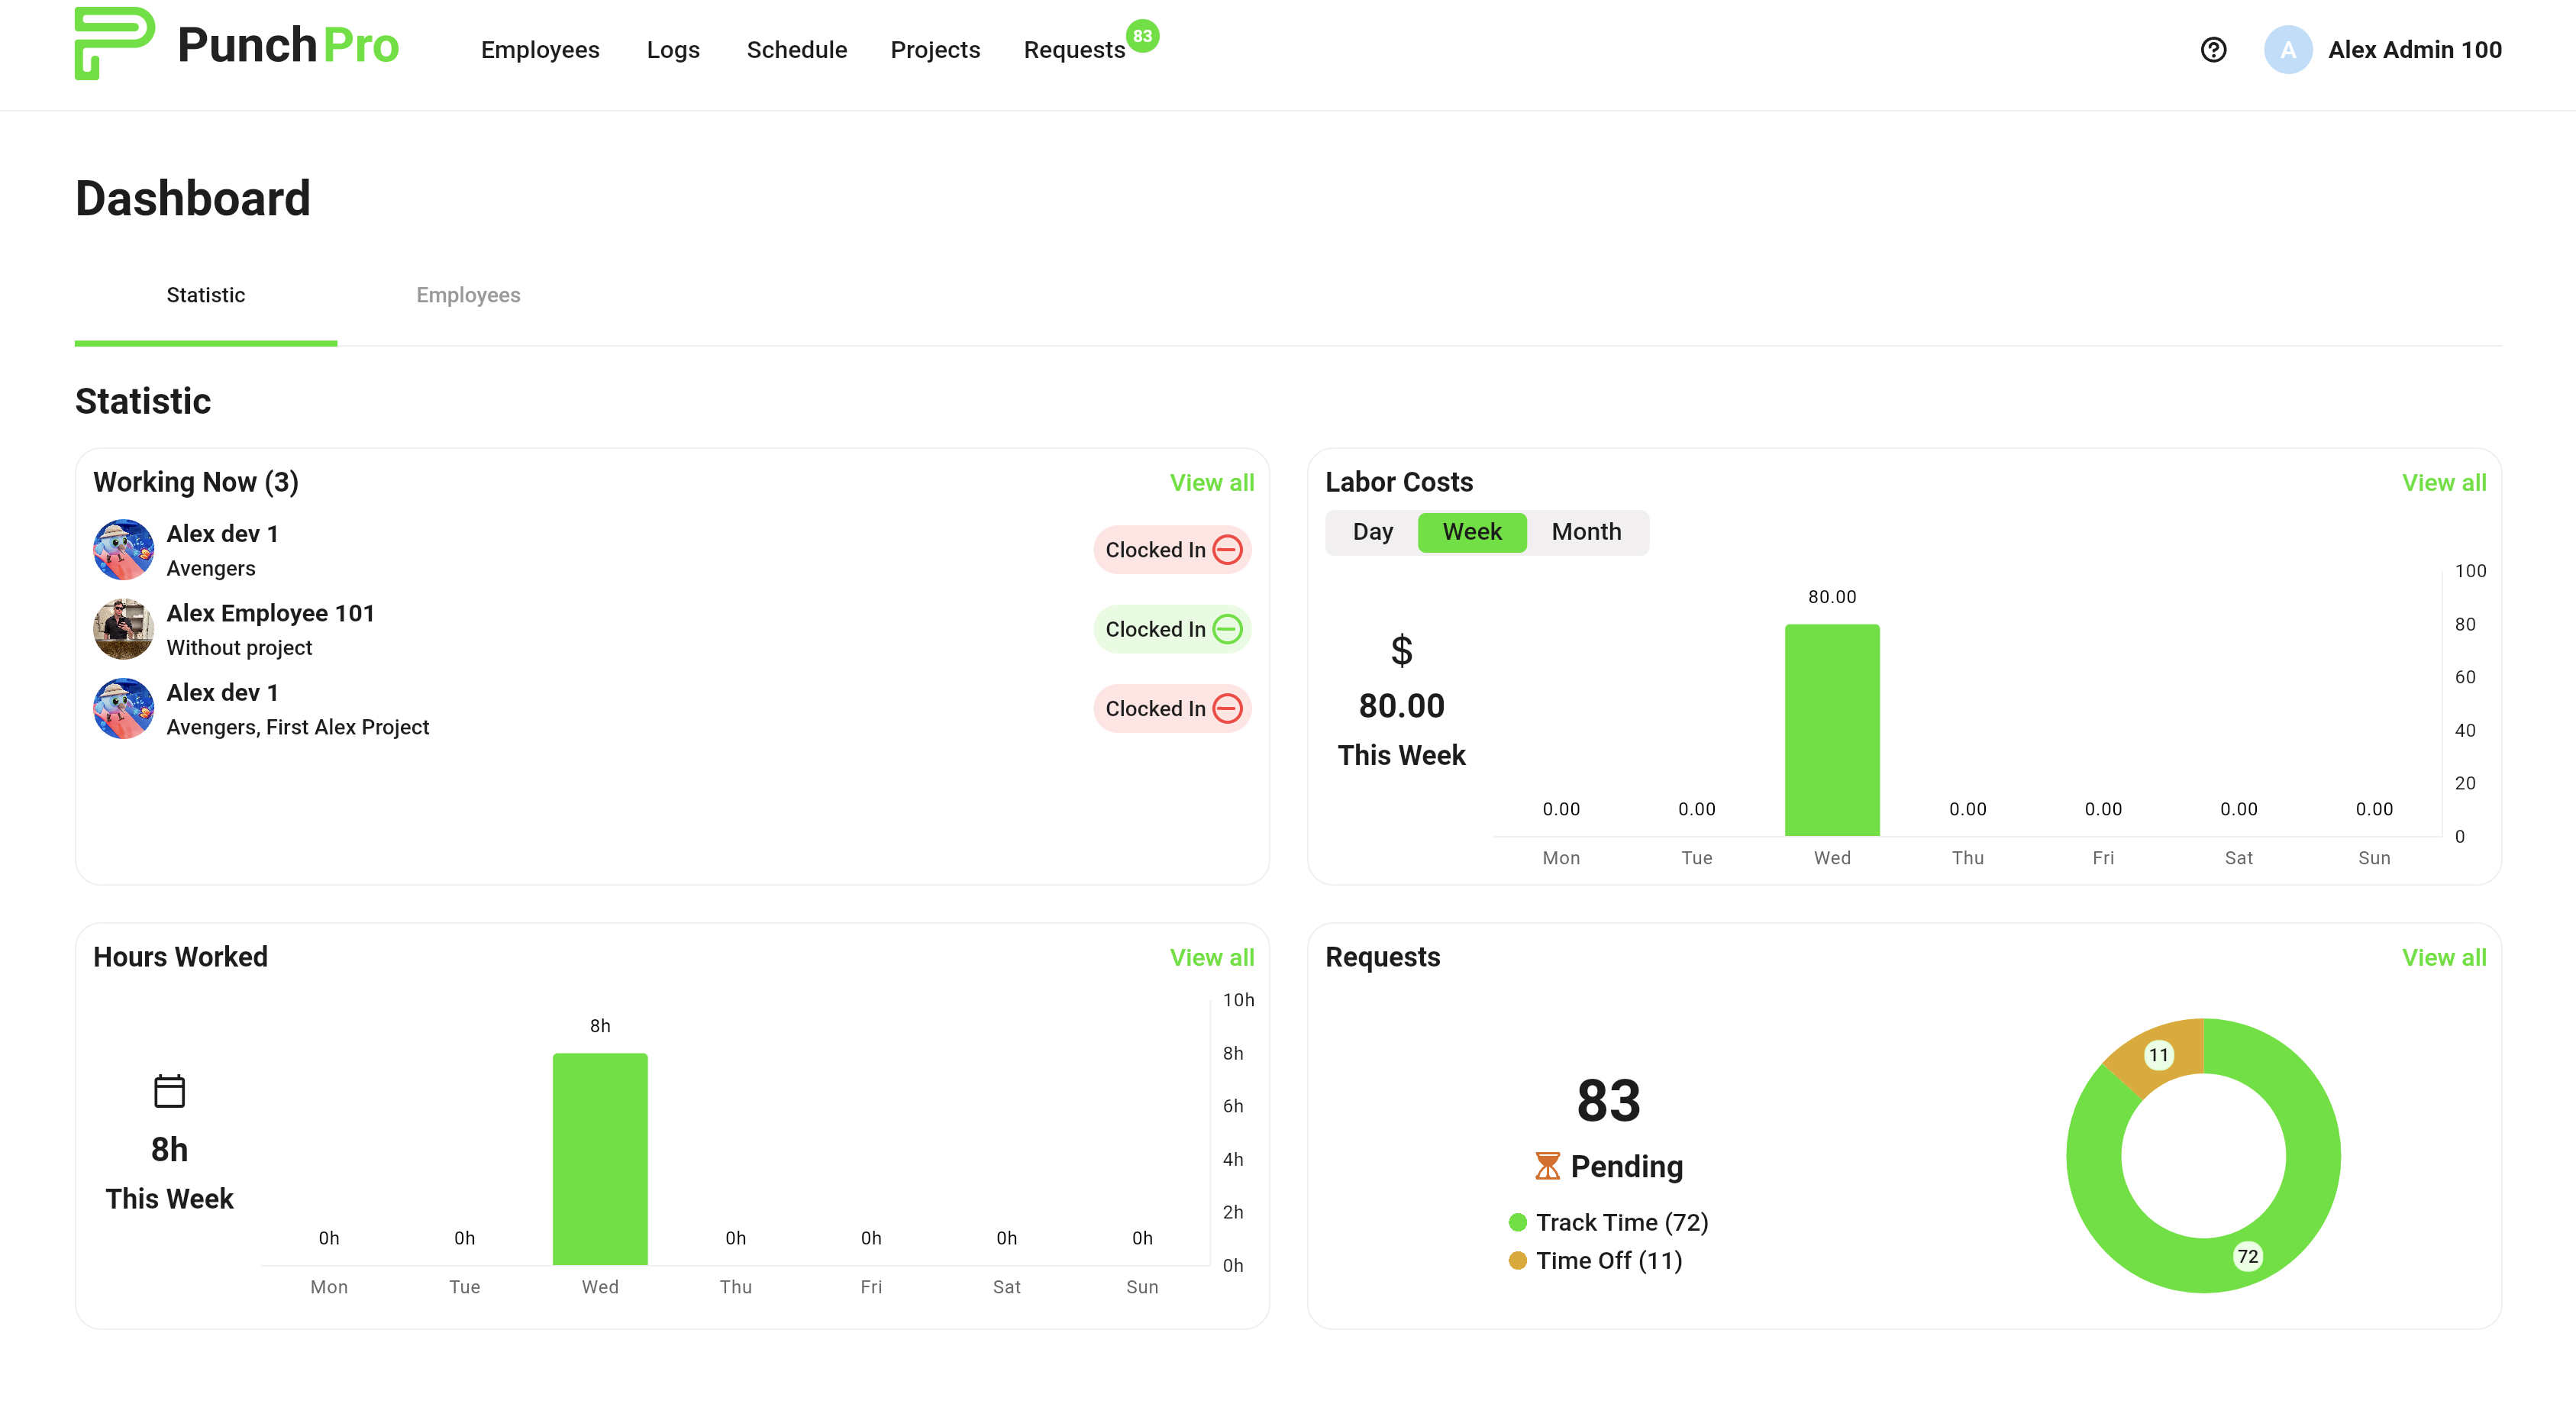Open the Employees dashboard tab
The width and height of the screenshot is (2576, 1417).
pyautogui.click(x=468, y=295)
